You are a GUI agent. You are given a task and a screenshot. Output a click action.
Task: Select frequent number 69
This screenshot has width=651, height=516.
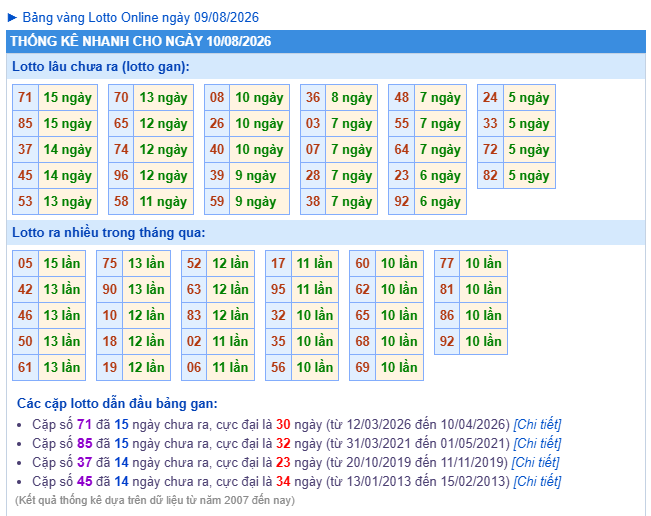pyautogui.click(x=362, y=367)
